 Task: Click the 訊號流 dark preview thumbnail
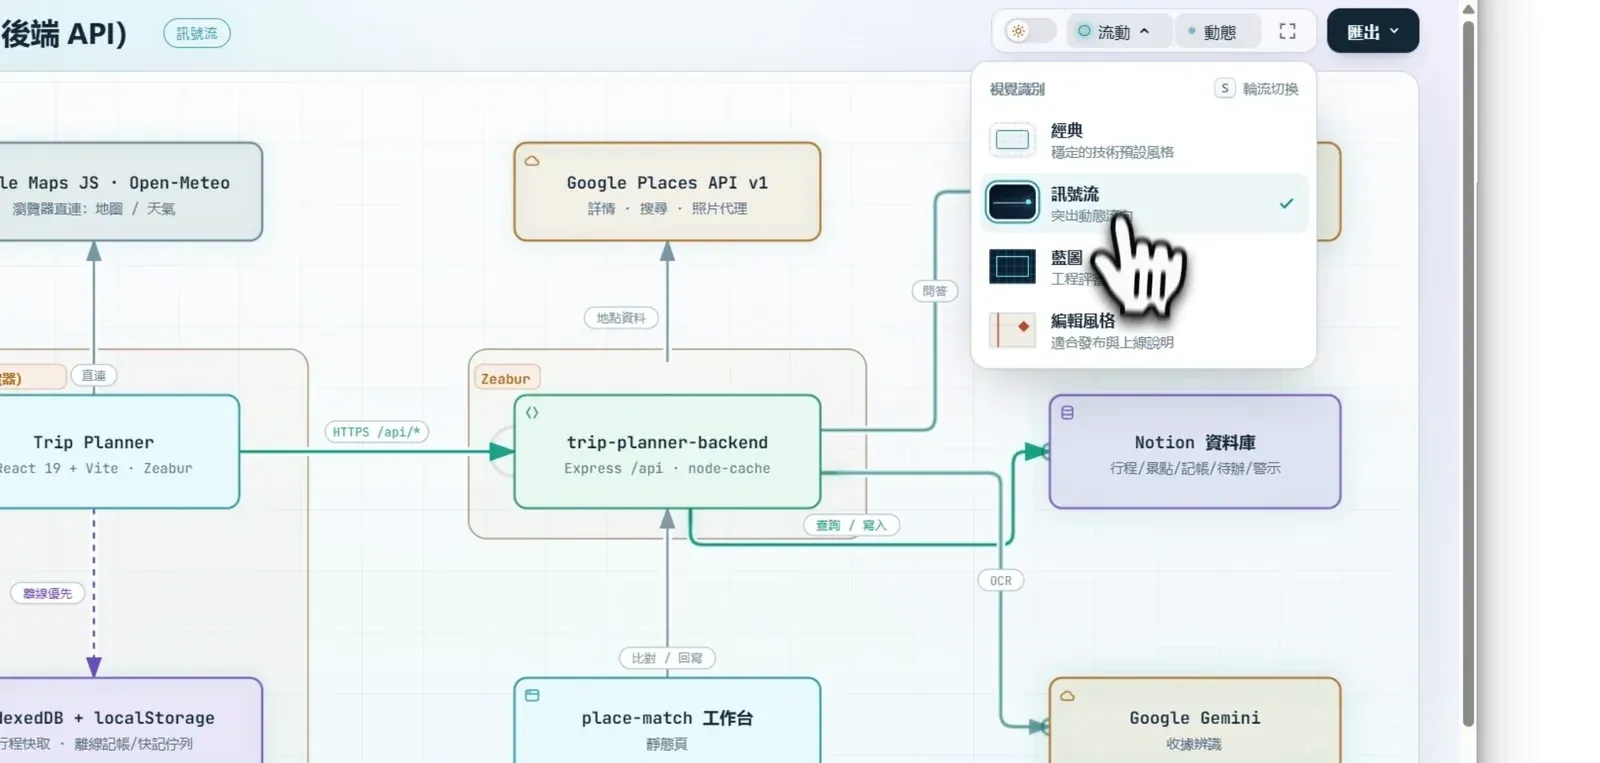1012,203
